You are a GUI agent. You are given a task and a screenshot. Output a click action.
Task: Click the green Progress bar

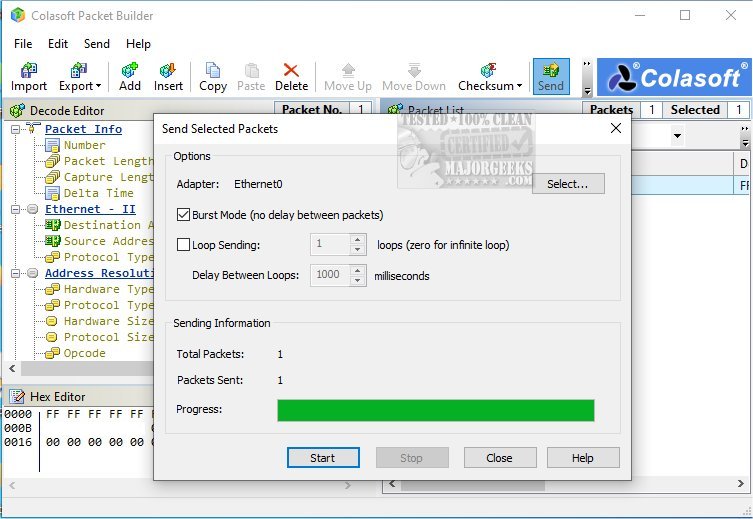(436, 410)
